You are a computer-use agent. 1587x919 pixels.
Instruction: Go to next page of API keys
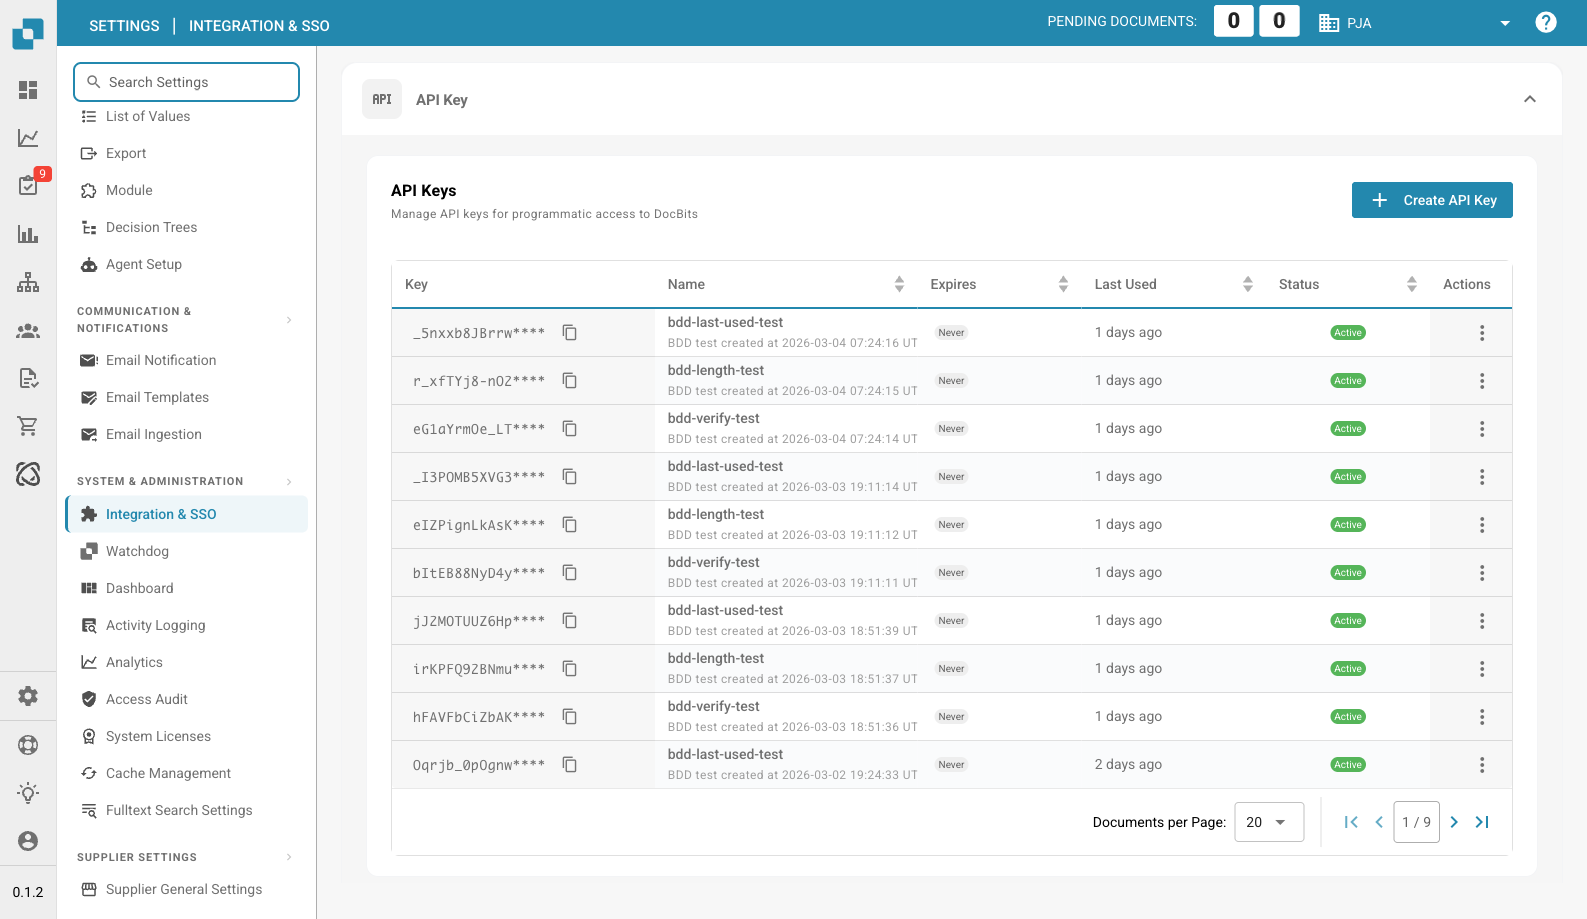[1454, 822]
